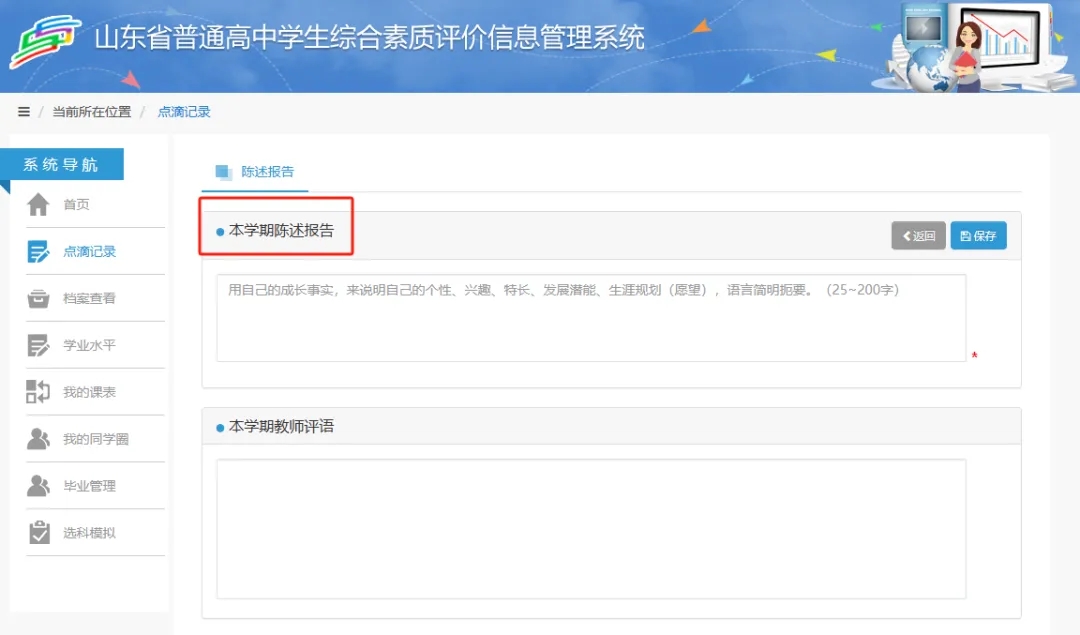Open 首页 from the navigation menu

pyautogui.click(x=77, y=205)
